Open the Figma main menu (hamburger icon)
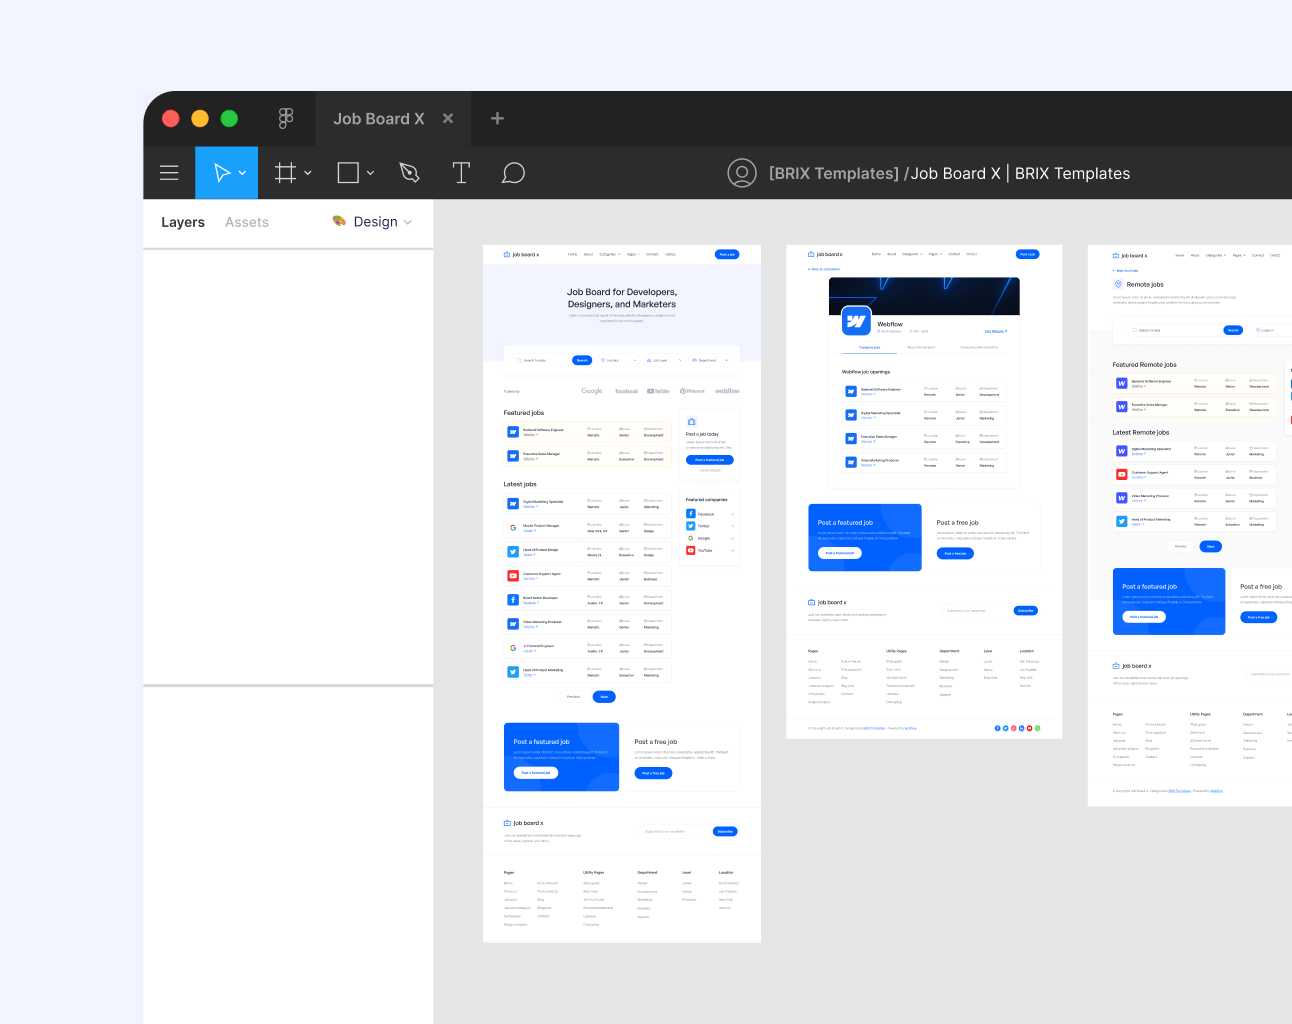1292x1024 pixels. point(169,172)
